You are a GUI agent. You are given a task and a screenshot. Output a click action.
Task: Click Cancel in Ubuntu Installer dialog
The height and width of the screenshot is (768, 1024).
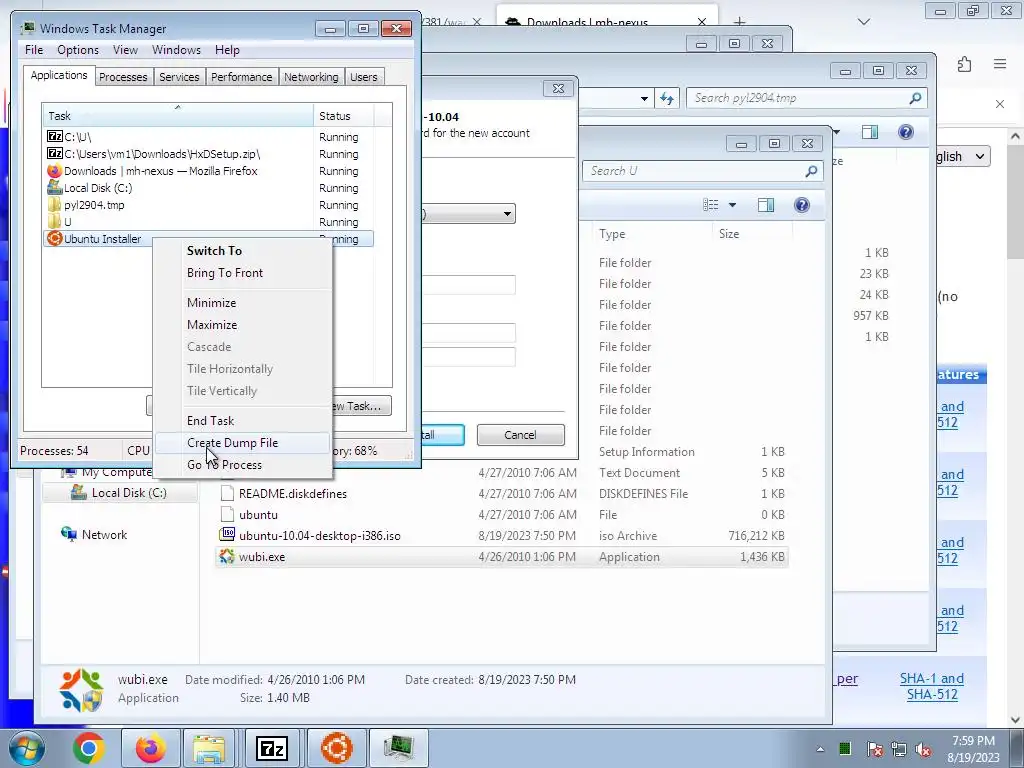coord(520,435)
